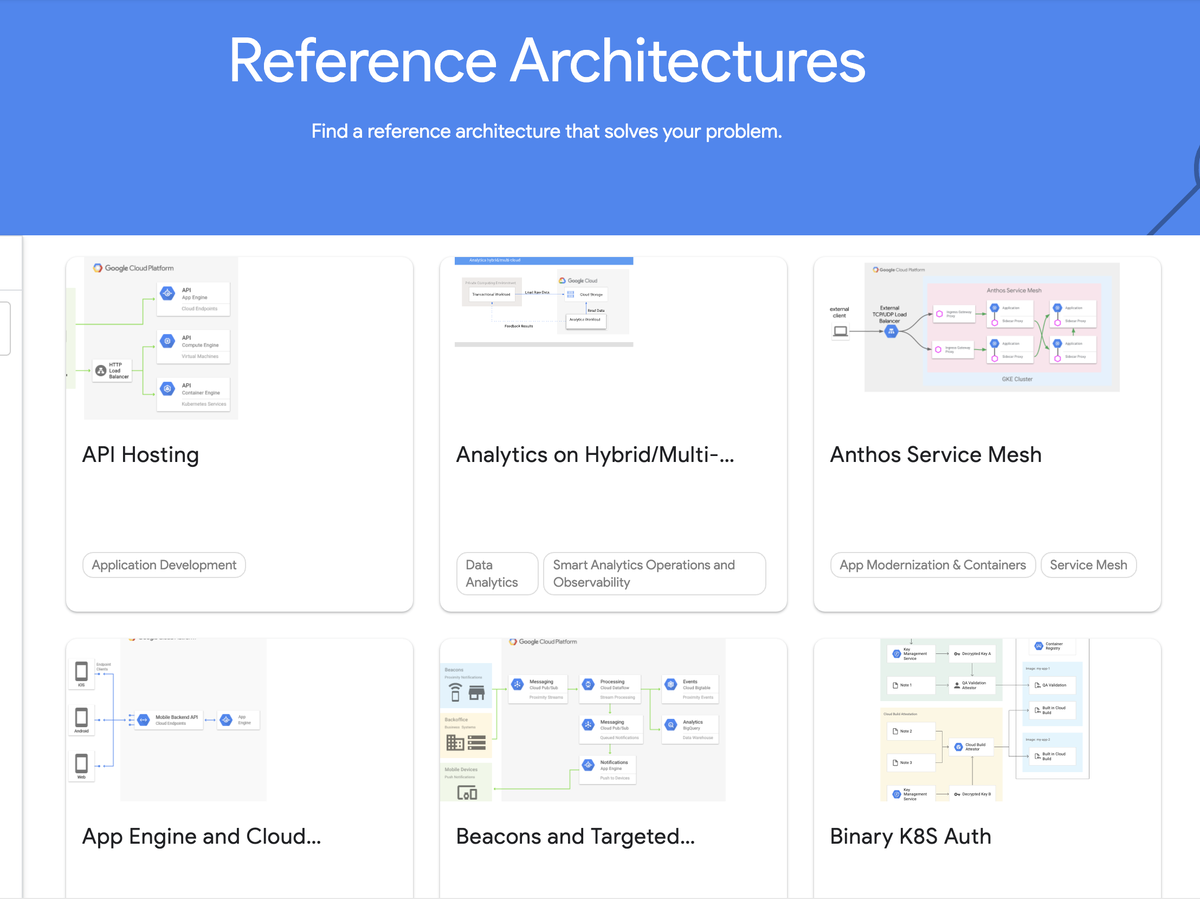Click the external client laptop icon in Anthos diagram
The height and width of the screenshot is (899, 1200).
(x=840, y=331)
